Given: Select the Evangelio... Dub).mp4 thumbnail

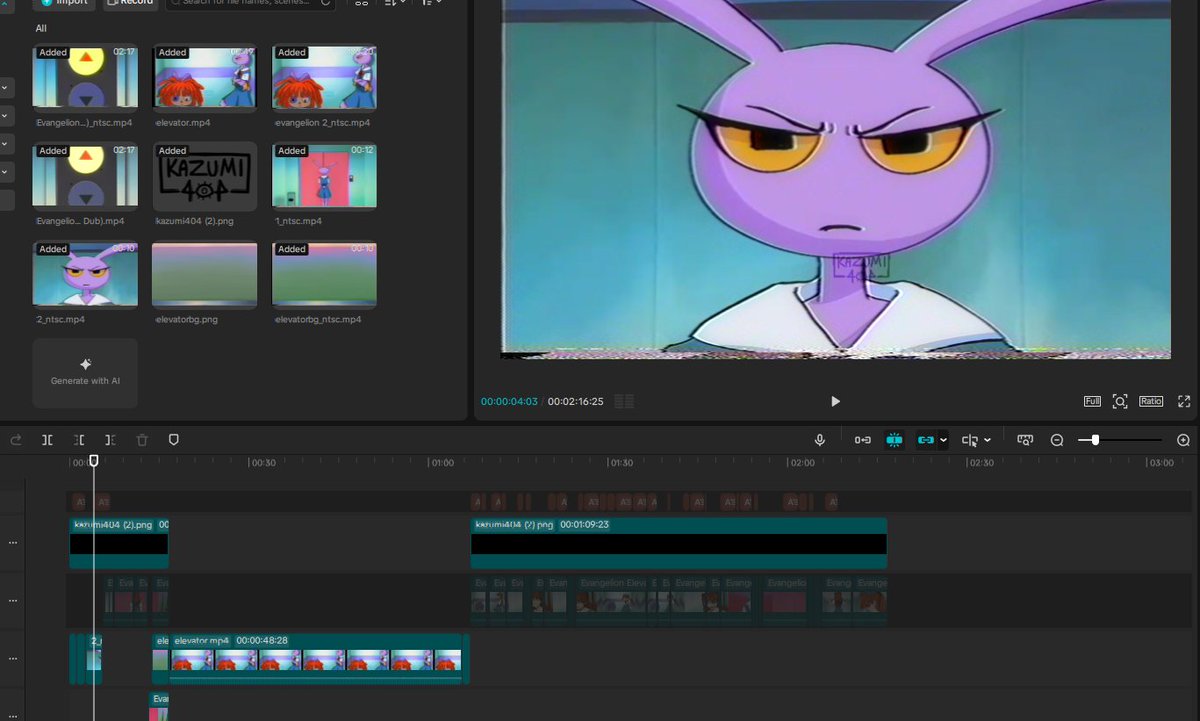Looking at the screenshot, I should (x=85, y=174).
